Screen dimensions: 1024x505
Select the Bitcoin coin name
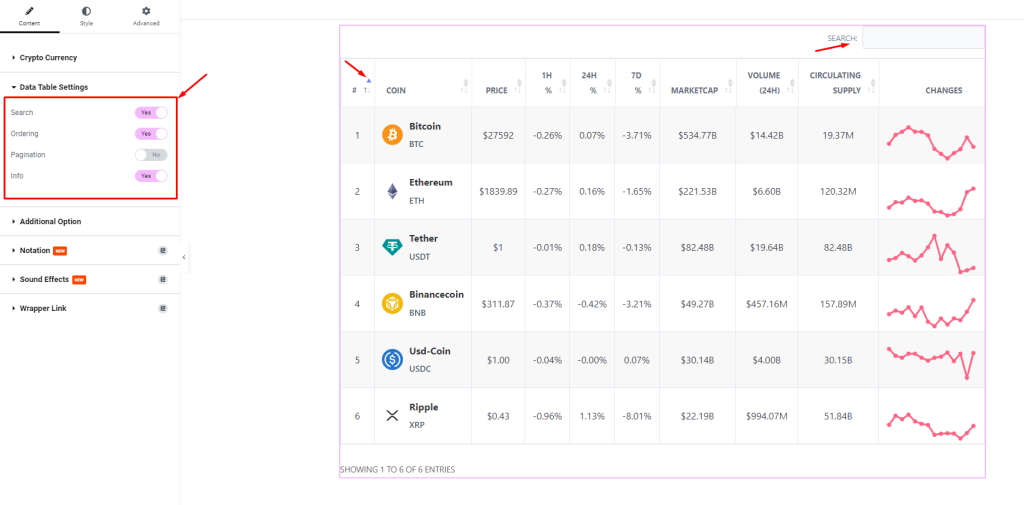coord(425,126)
